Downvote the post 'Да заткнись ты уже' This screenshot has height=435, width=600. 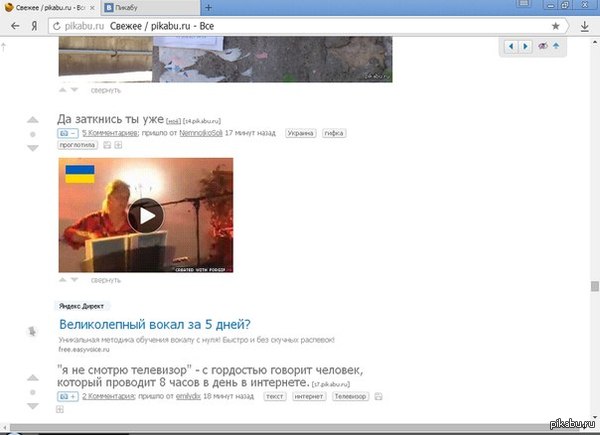tap(32, 148)
